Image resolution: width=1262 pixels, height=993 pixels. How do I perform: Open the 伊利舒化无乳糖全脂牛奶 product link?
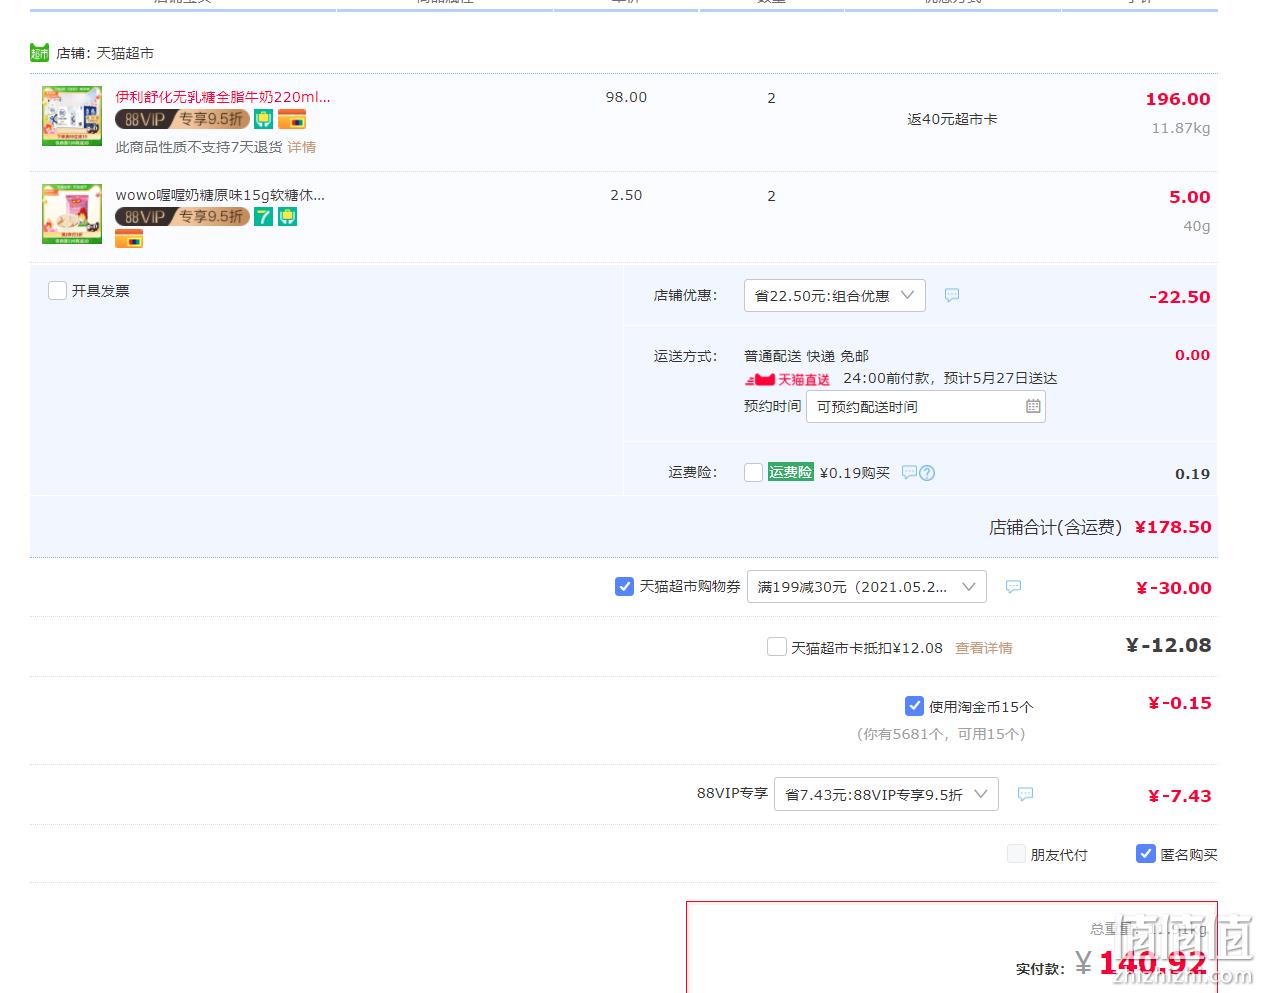click(222, 97)
